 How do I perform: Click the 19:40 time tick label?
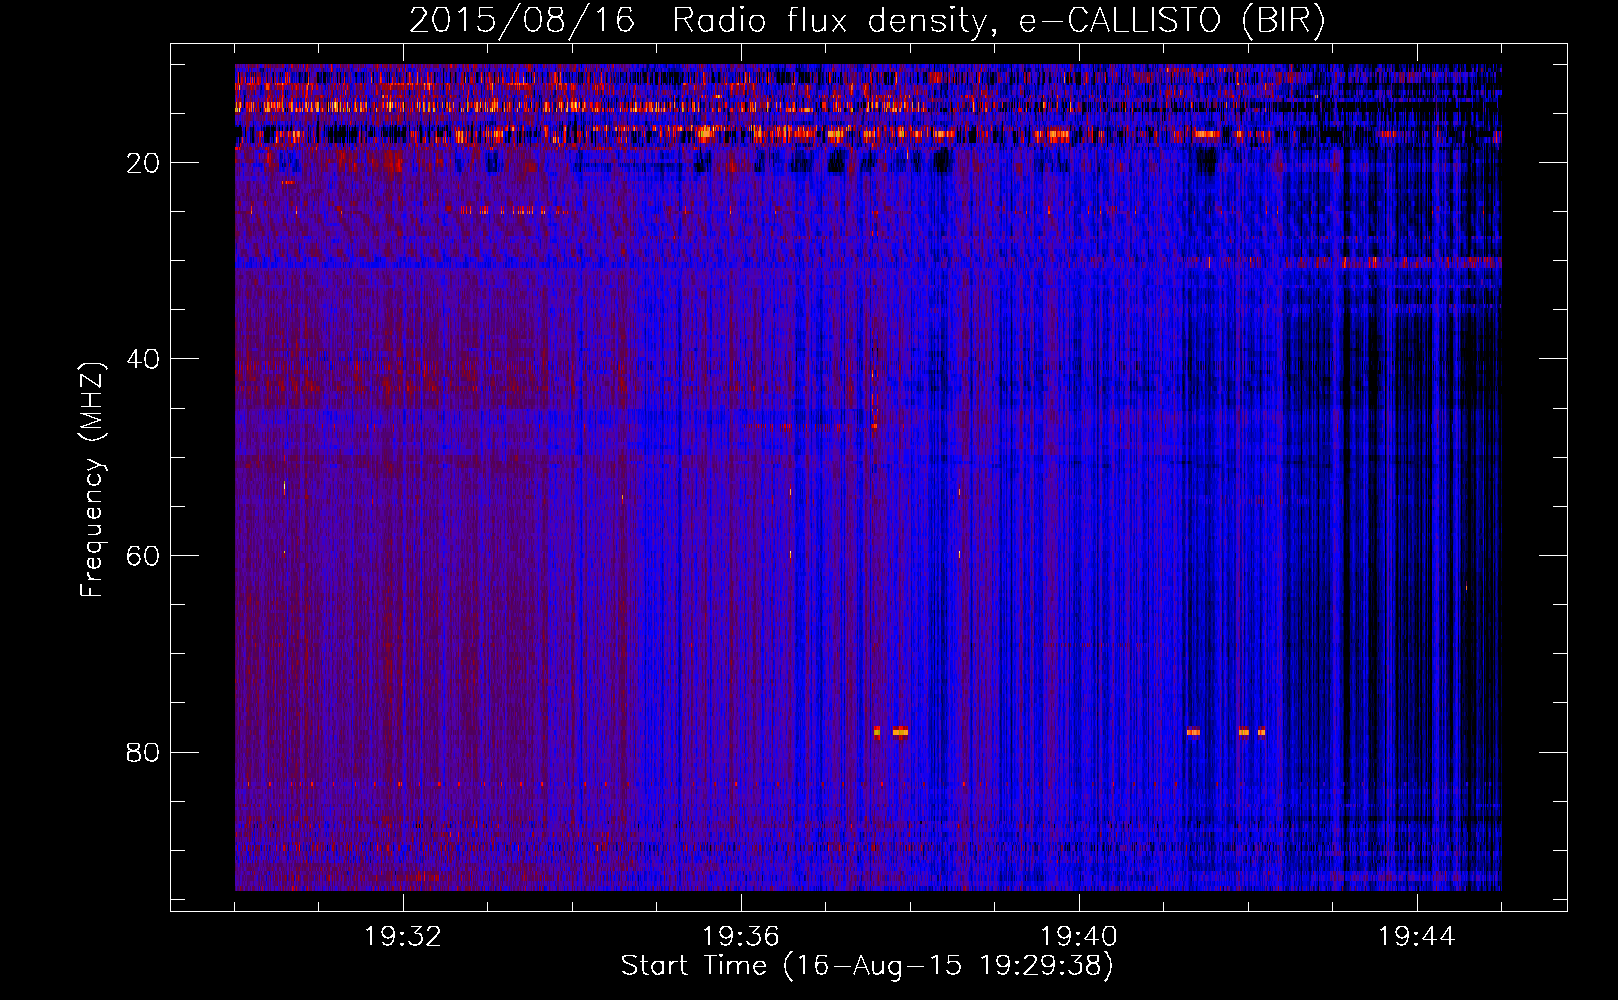[x=1079, y=937]
